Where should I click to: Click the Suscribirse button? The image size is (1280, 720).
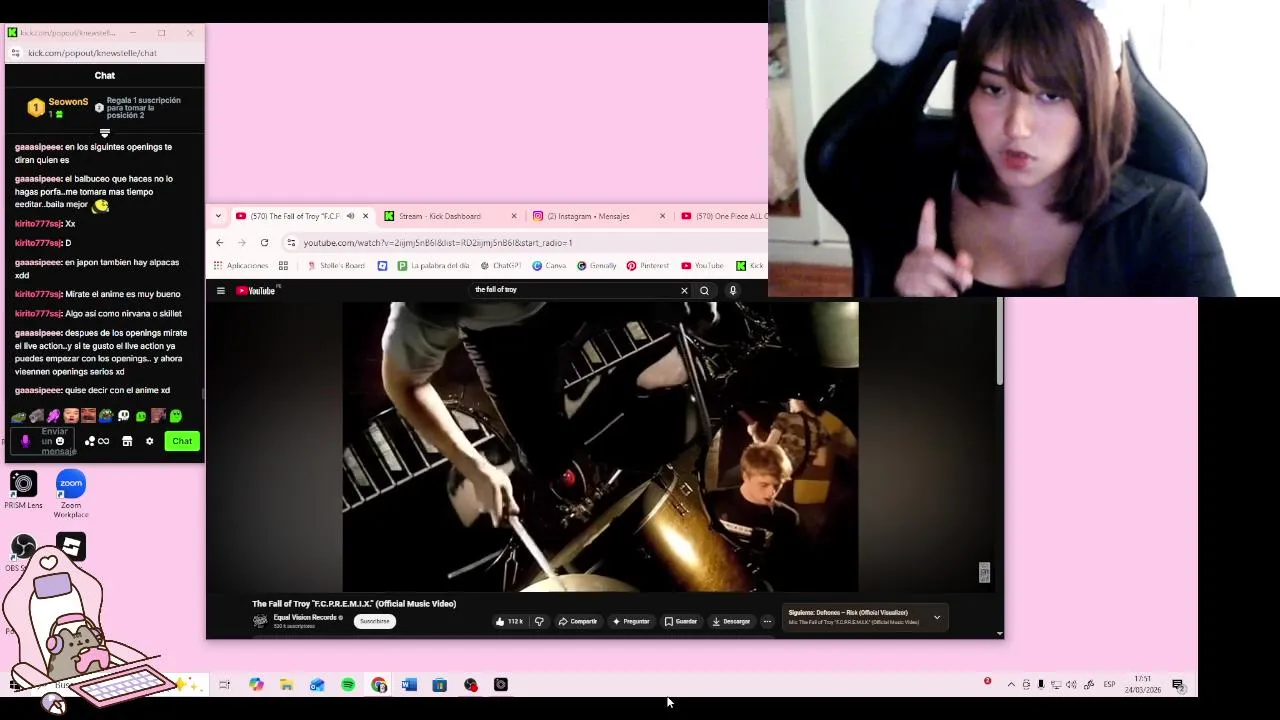[375, 621]
